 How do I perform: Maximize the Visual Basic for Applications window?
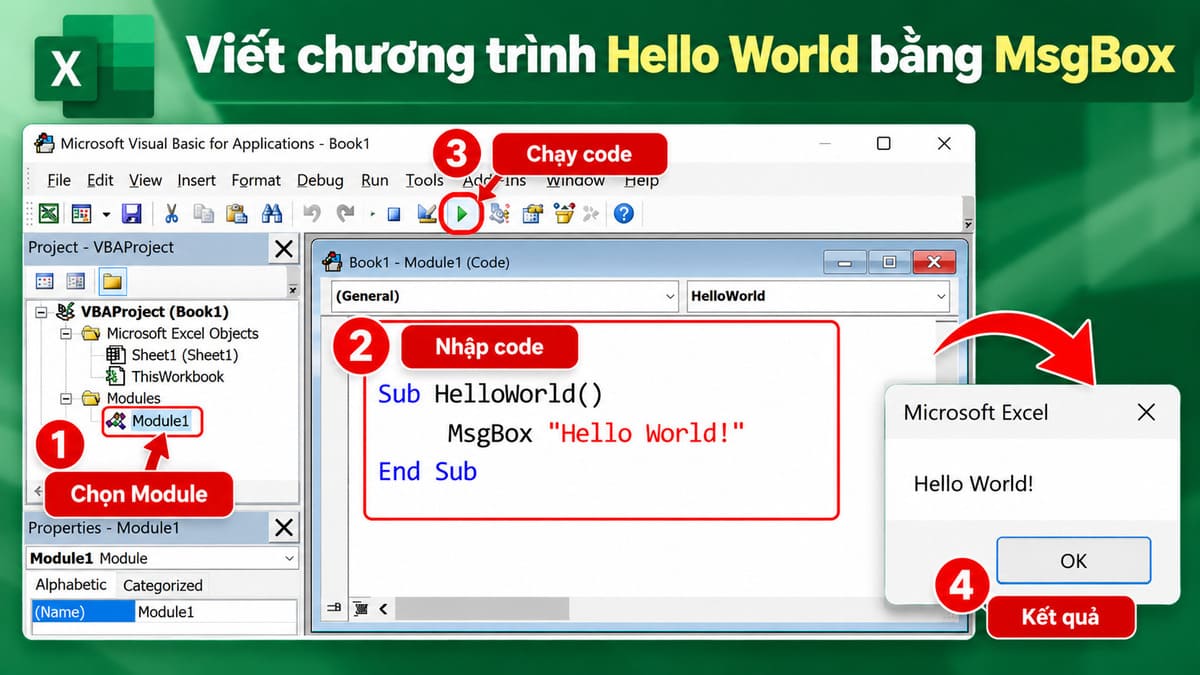(x=883, y=144)
